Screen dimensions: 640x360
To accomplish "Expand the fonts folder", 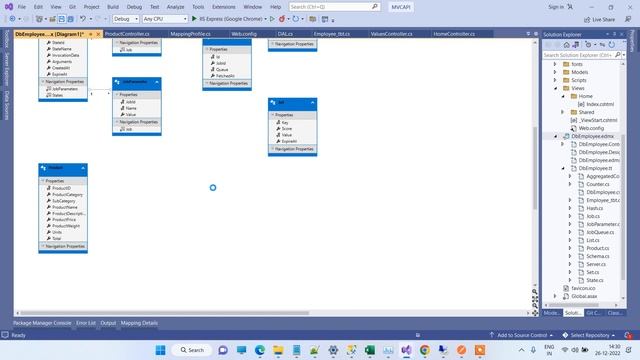I will (555, 64).
